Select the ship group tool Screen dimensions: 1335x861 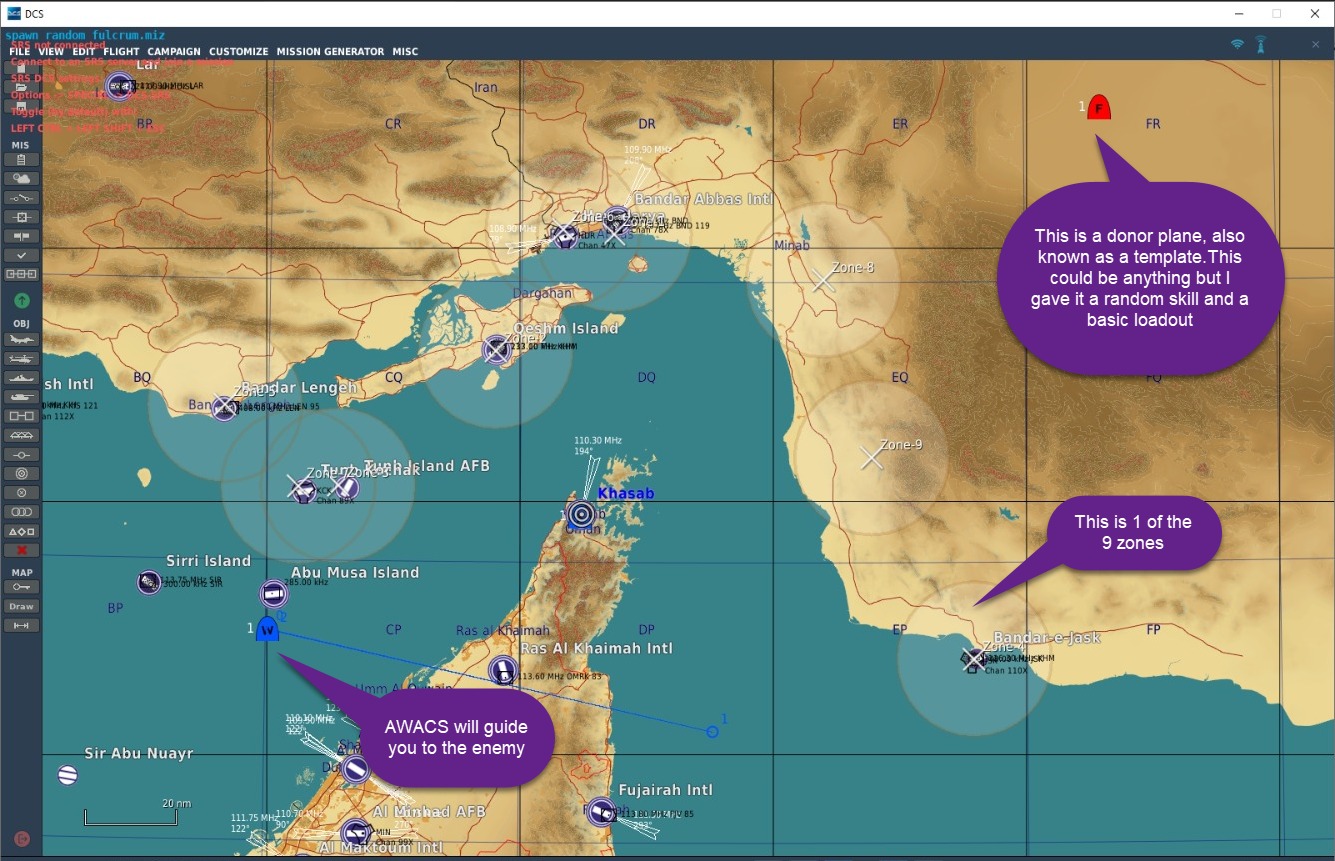(x=21, y=378)
